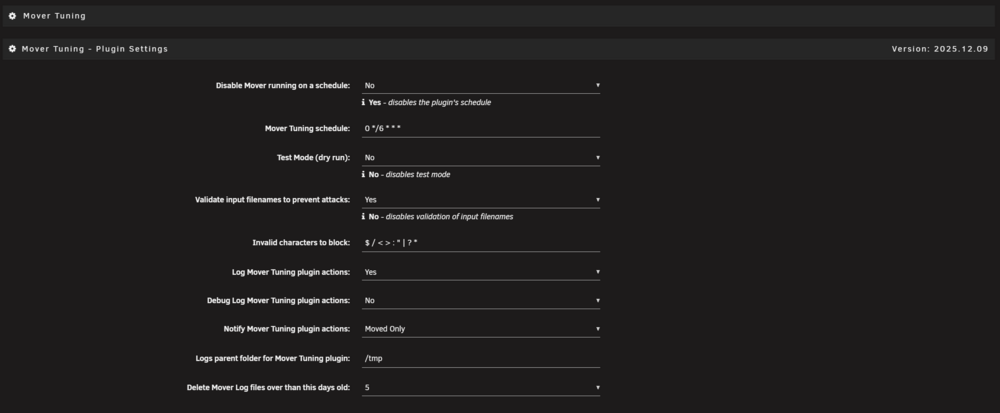
Task: Click the Version: 2025.12.09 text
Action: [x=940, y=49]
